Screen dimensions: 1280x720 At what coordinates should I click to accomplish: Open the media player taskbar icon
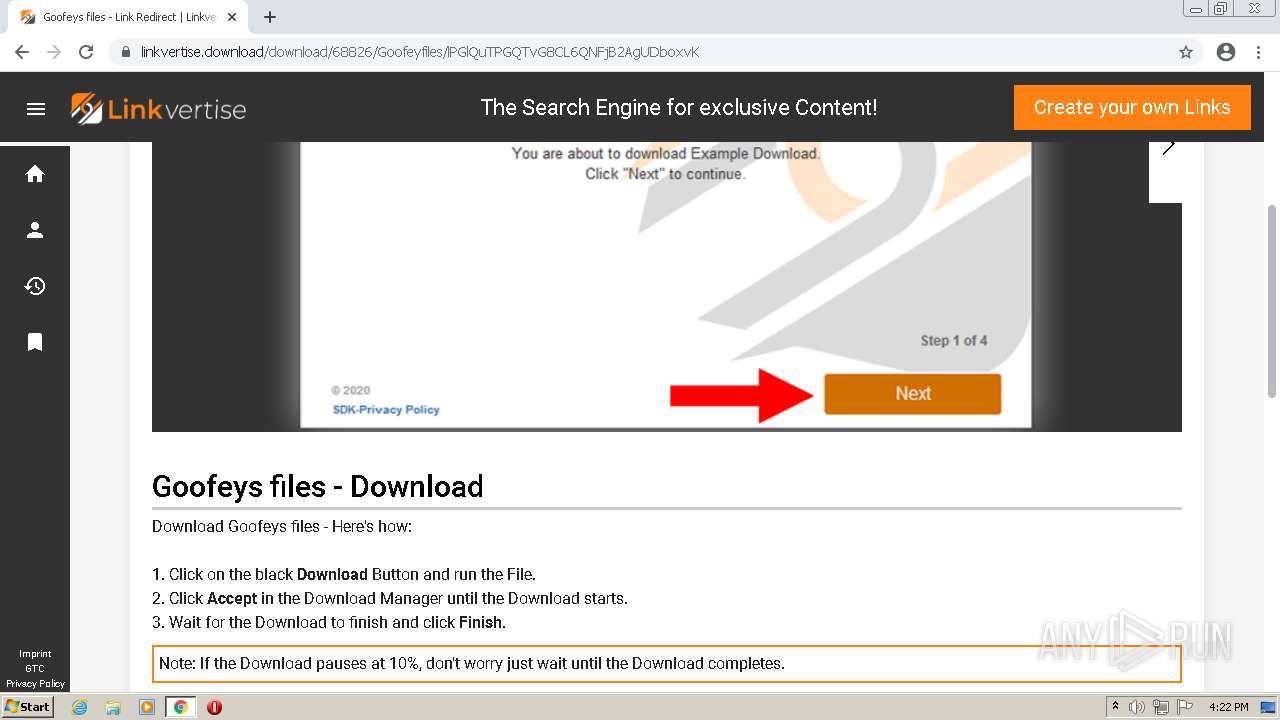click(x=147, y=707)
